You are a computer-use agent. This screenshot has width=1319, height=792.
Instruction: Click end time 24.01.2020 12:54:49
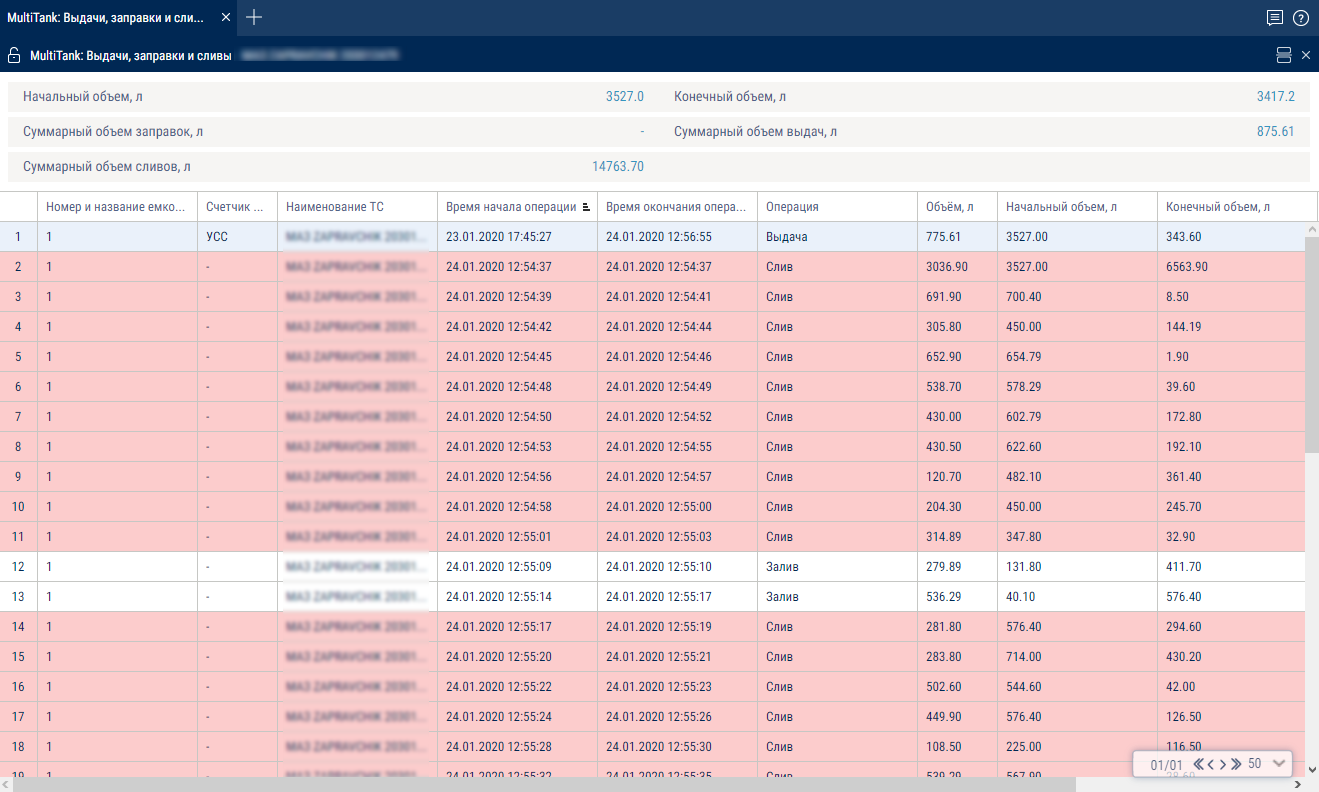click(677, 387)
